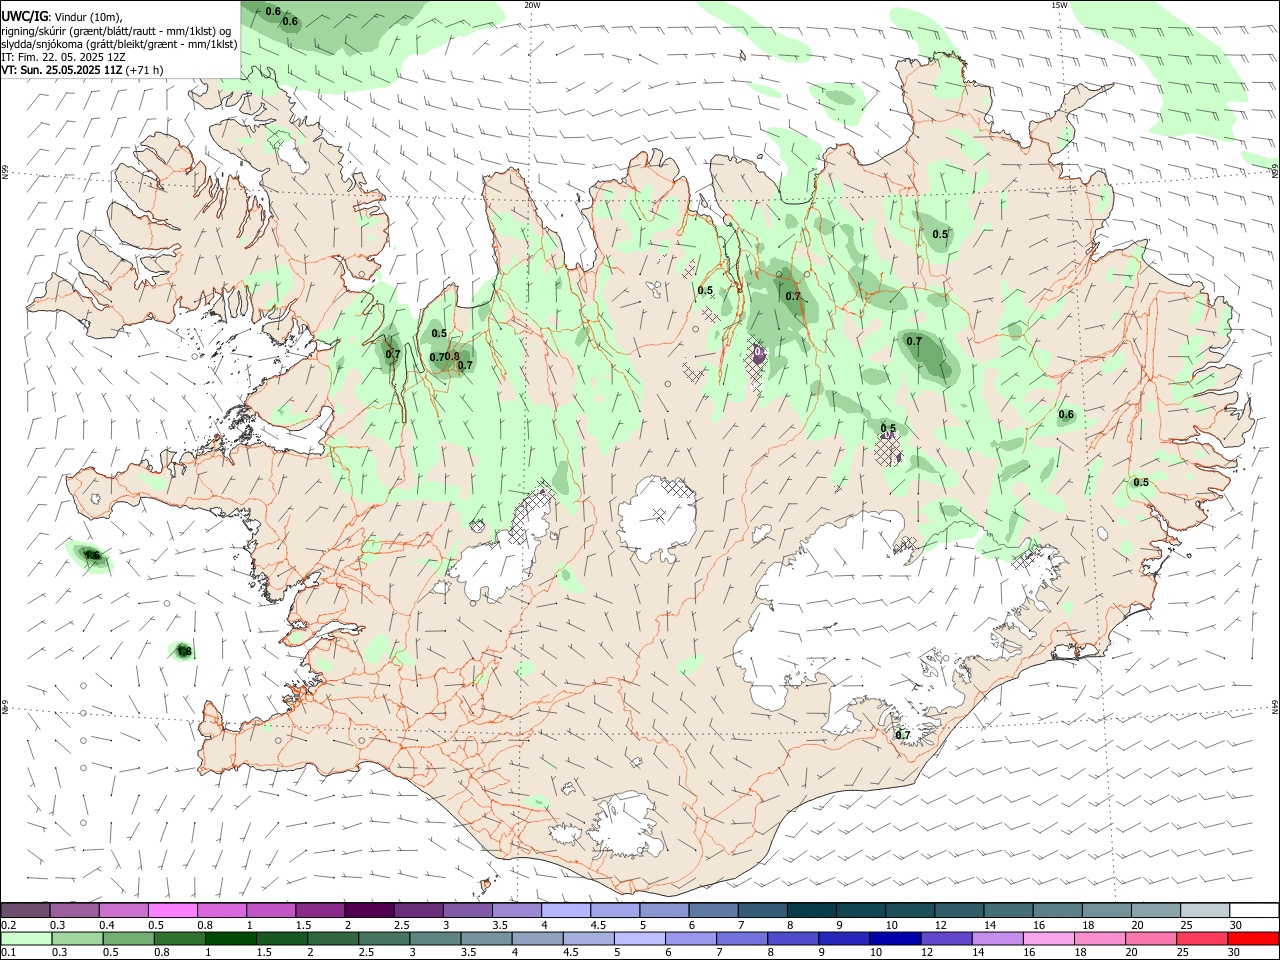The height and width of the screenshot is (960, 1280).
Task: Click the '1.8' precipitation value offshore
Action: click(x=184, y=652)
